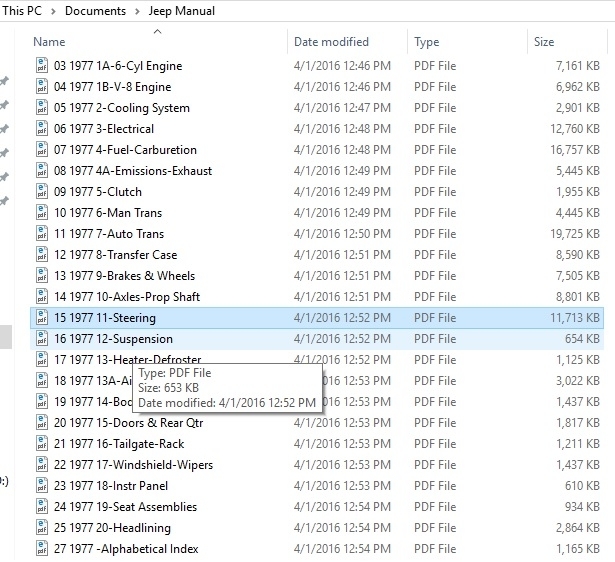The image size is (615, 562).
Task: Click PDF icon of the 18 1977 13A file
Action: [x=42, y=380]
